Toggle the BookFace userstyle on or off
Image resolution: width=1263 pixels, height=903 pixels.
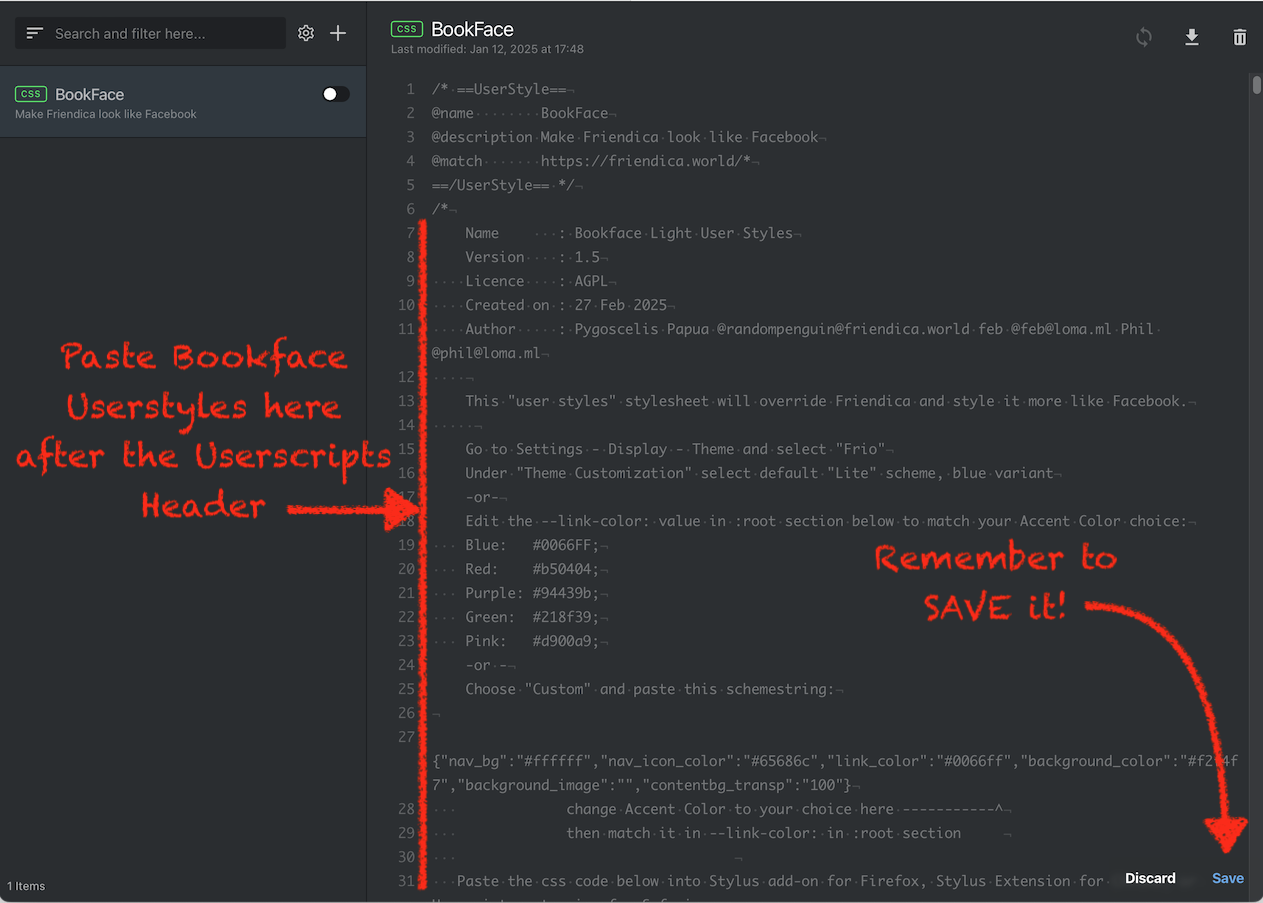[336, 94]
